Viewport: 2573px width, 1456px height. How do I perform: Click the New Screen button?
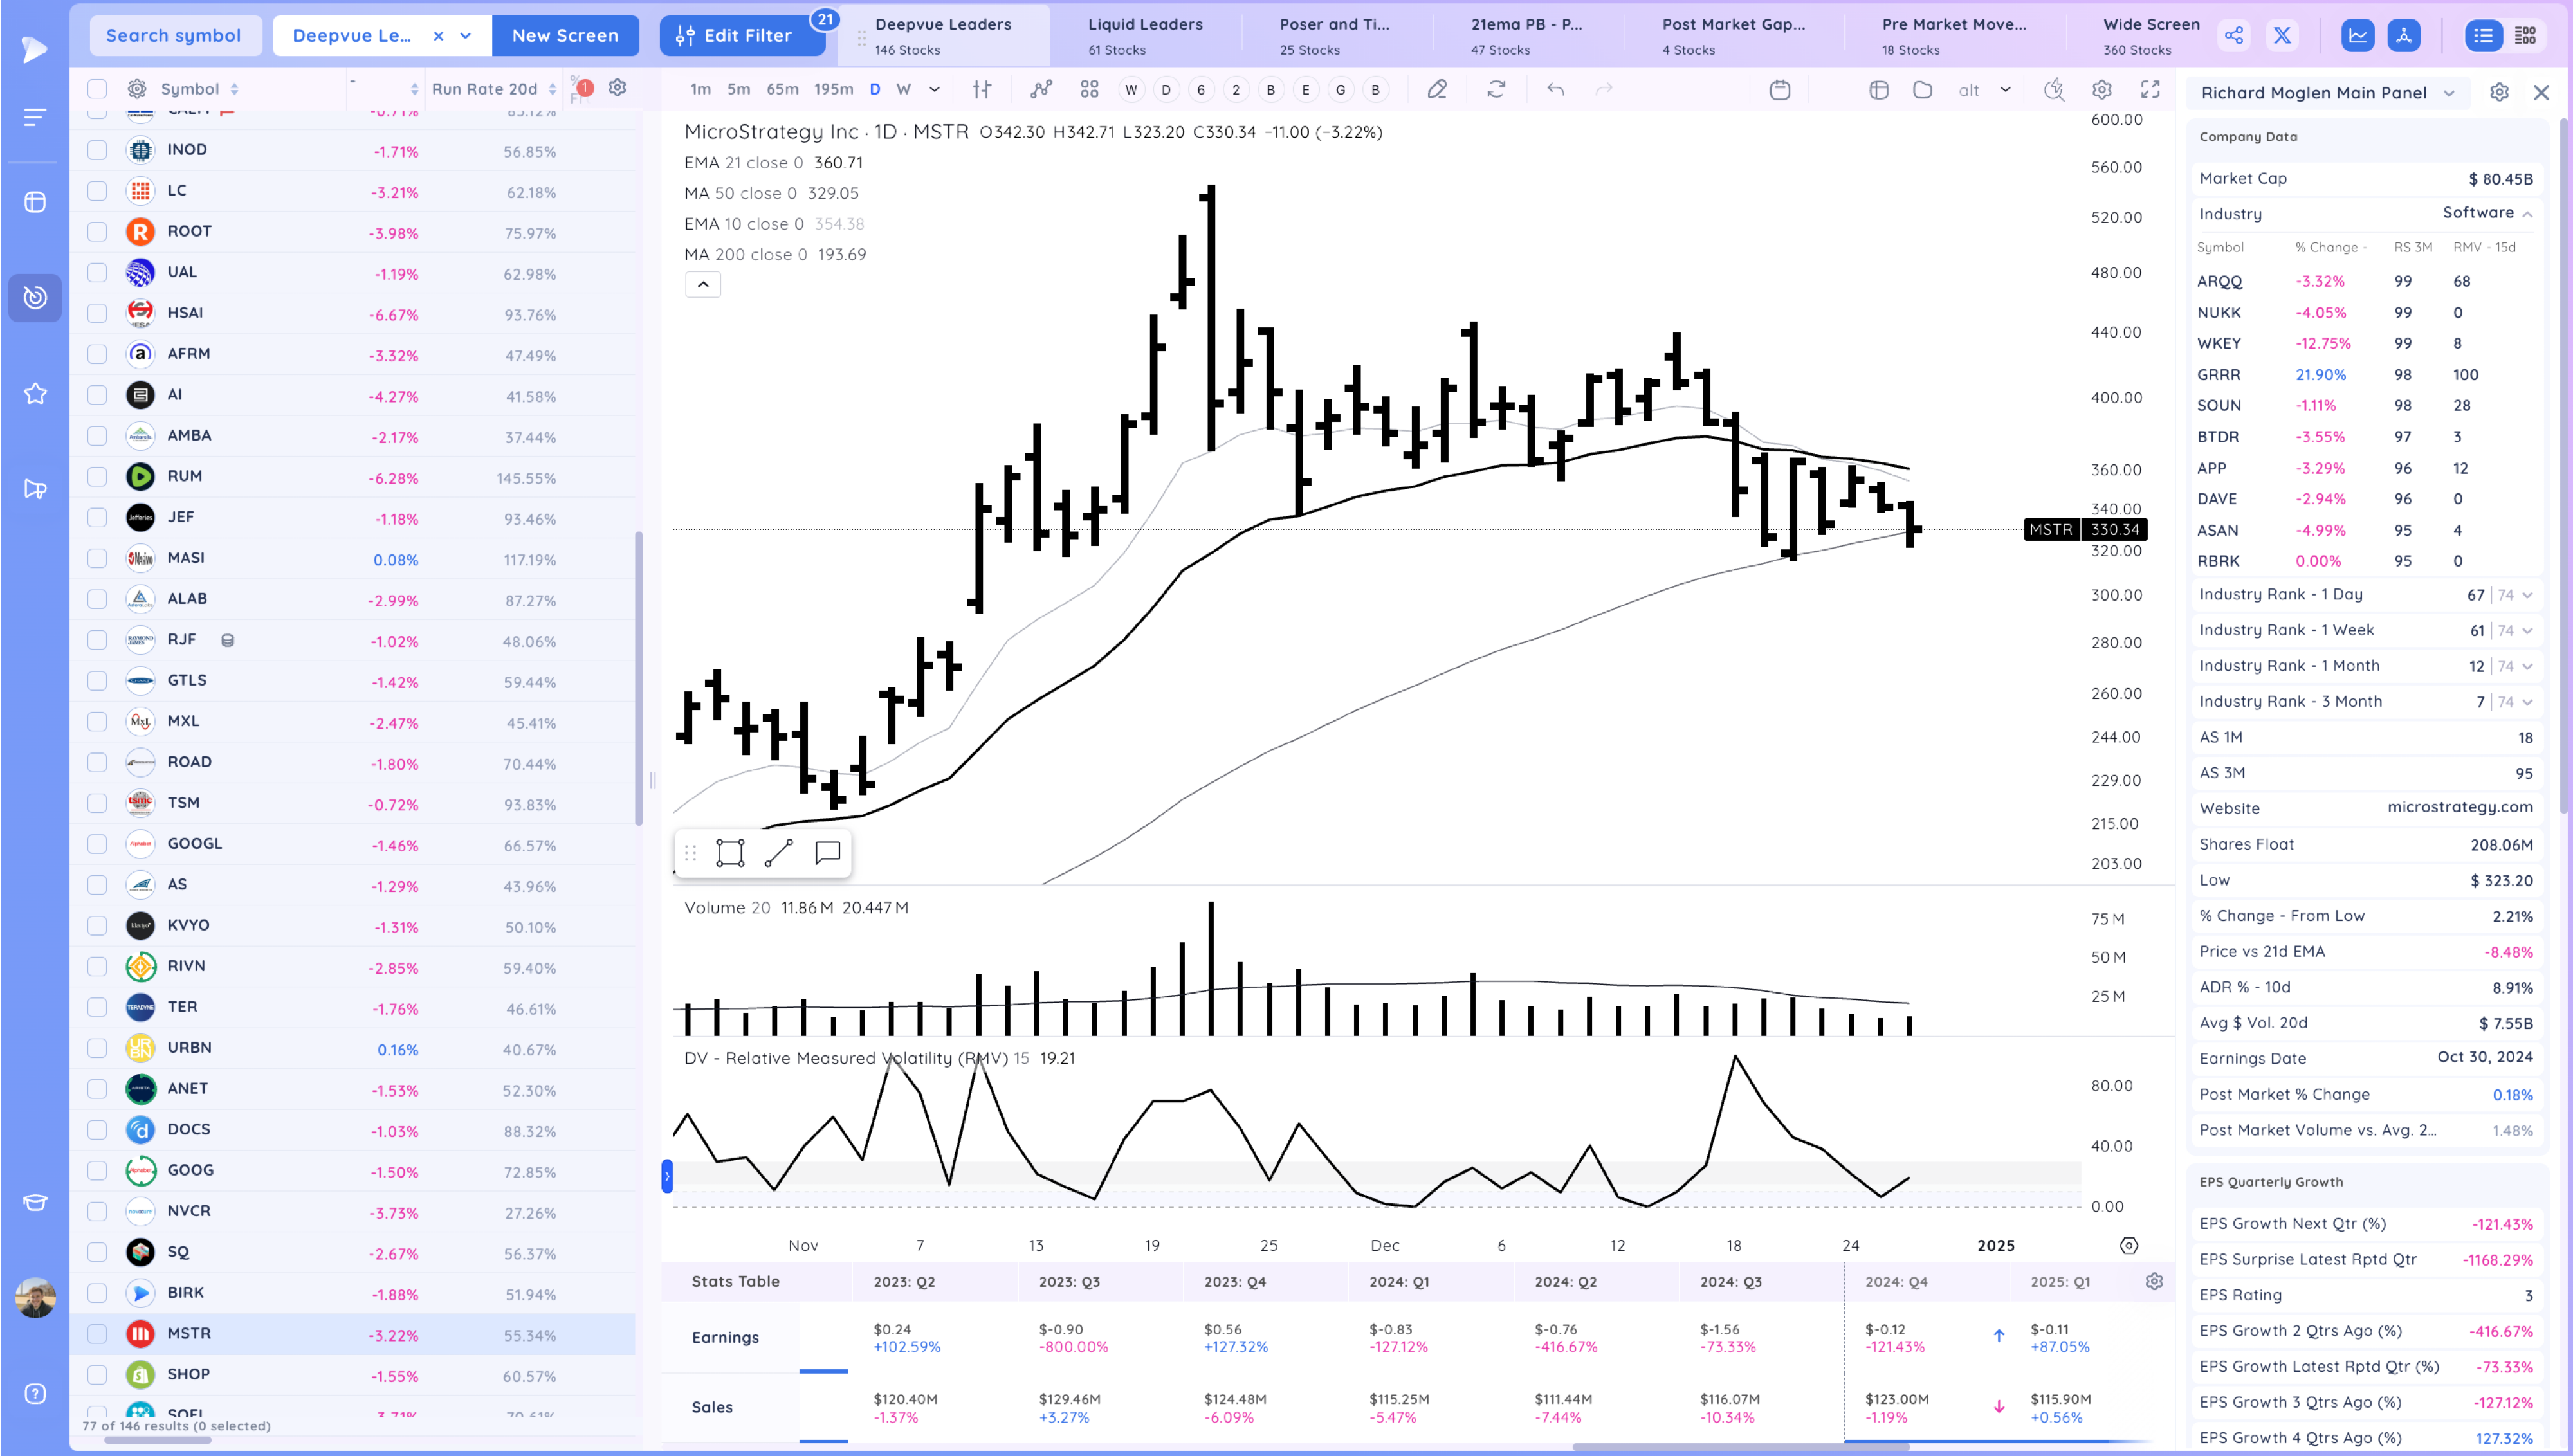pyautogui.click(x=565, y=36)
